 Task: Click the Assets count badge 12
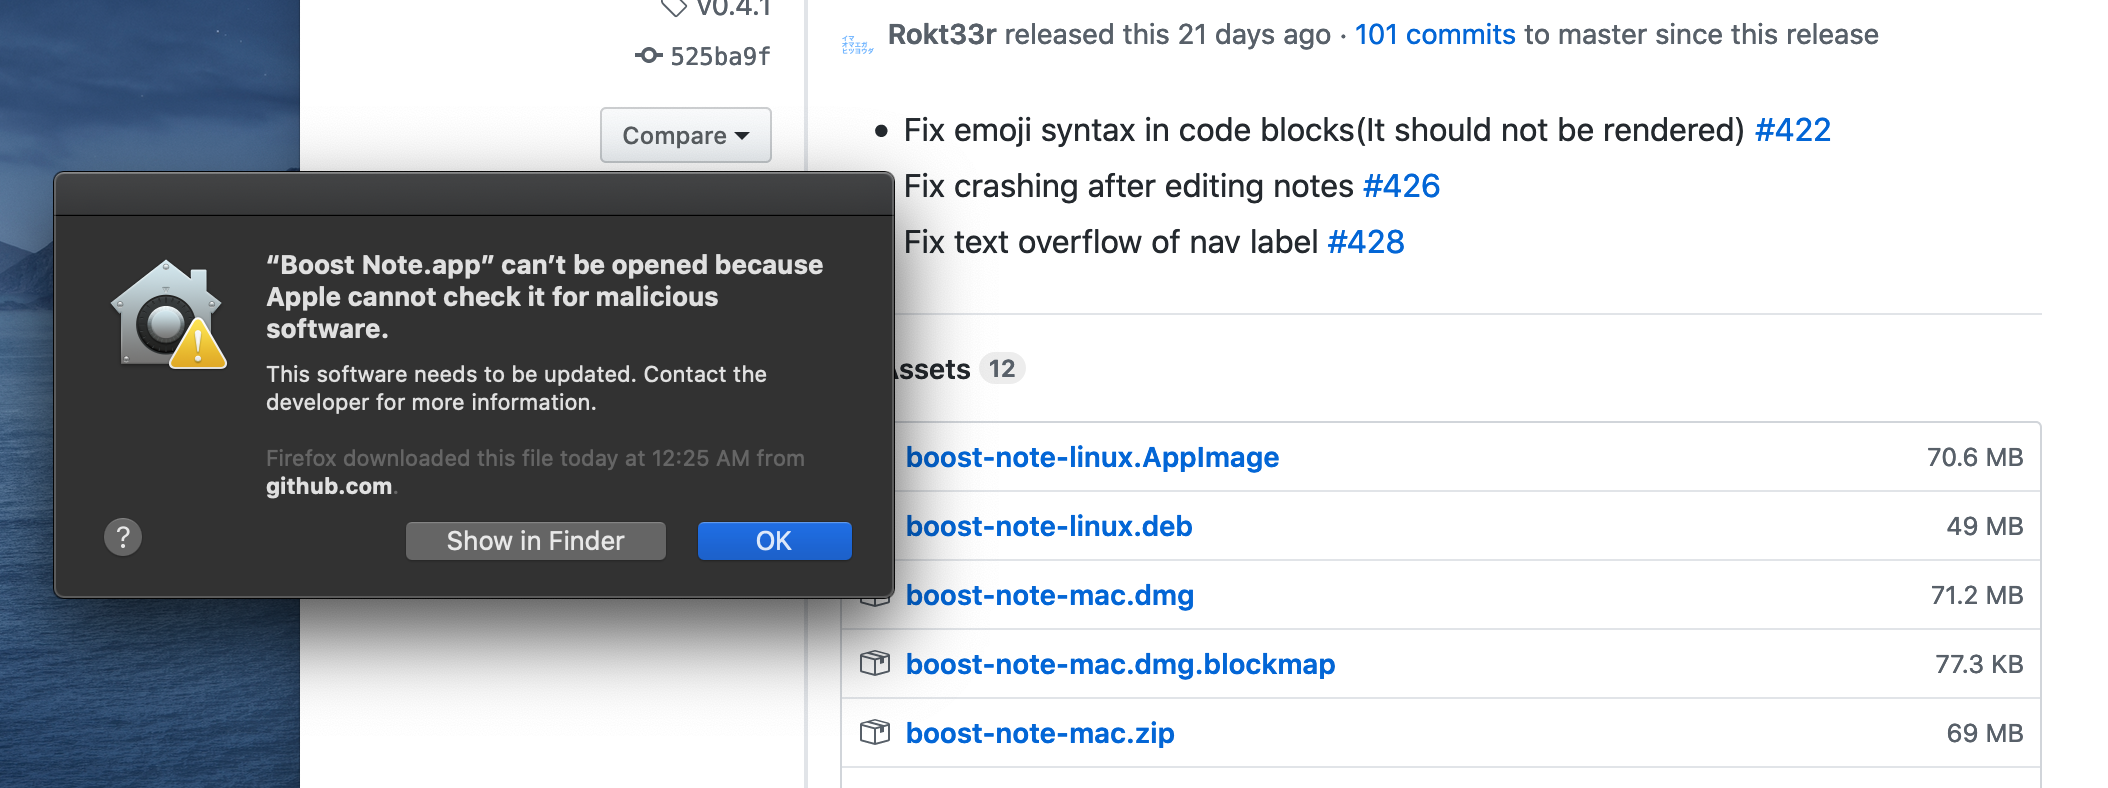coord(1002,369)
